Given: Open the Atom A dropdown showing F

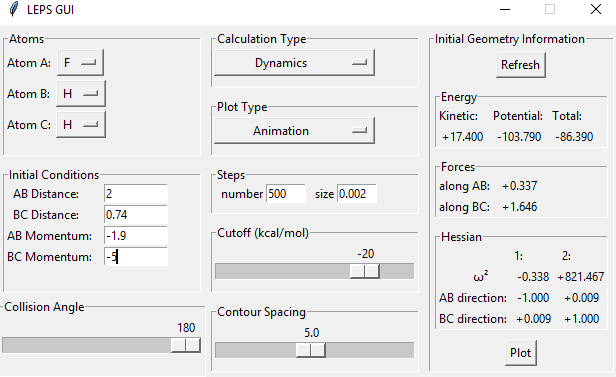Looking at the screenshot, I should click(81, 62).
